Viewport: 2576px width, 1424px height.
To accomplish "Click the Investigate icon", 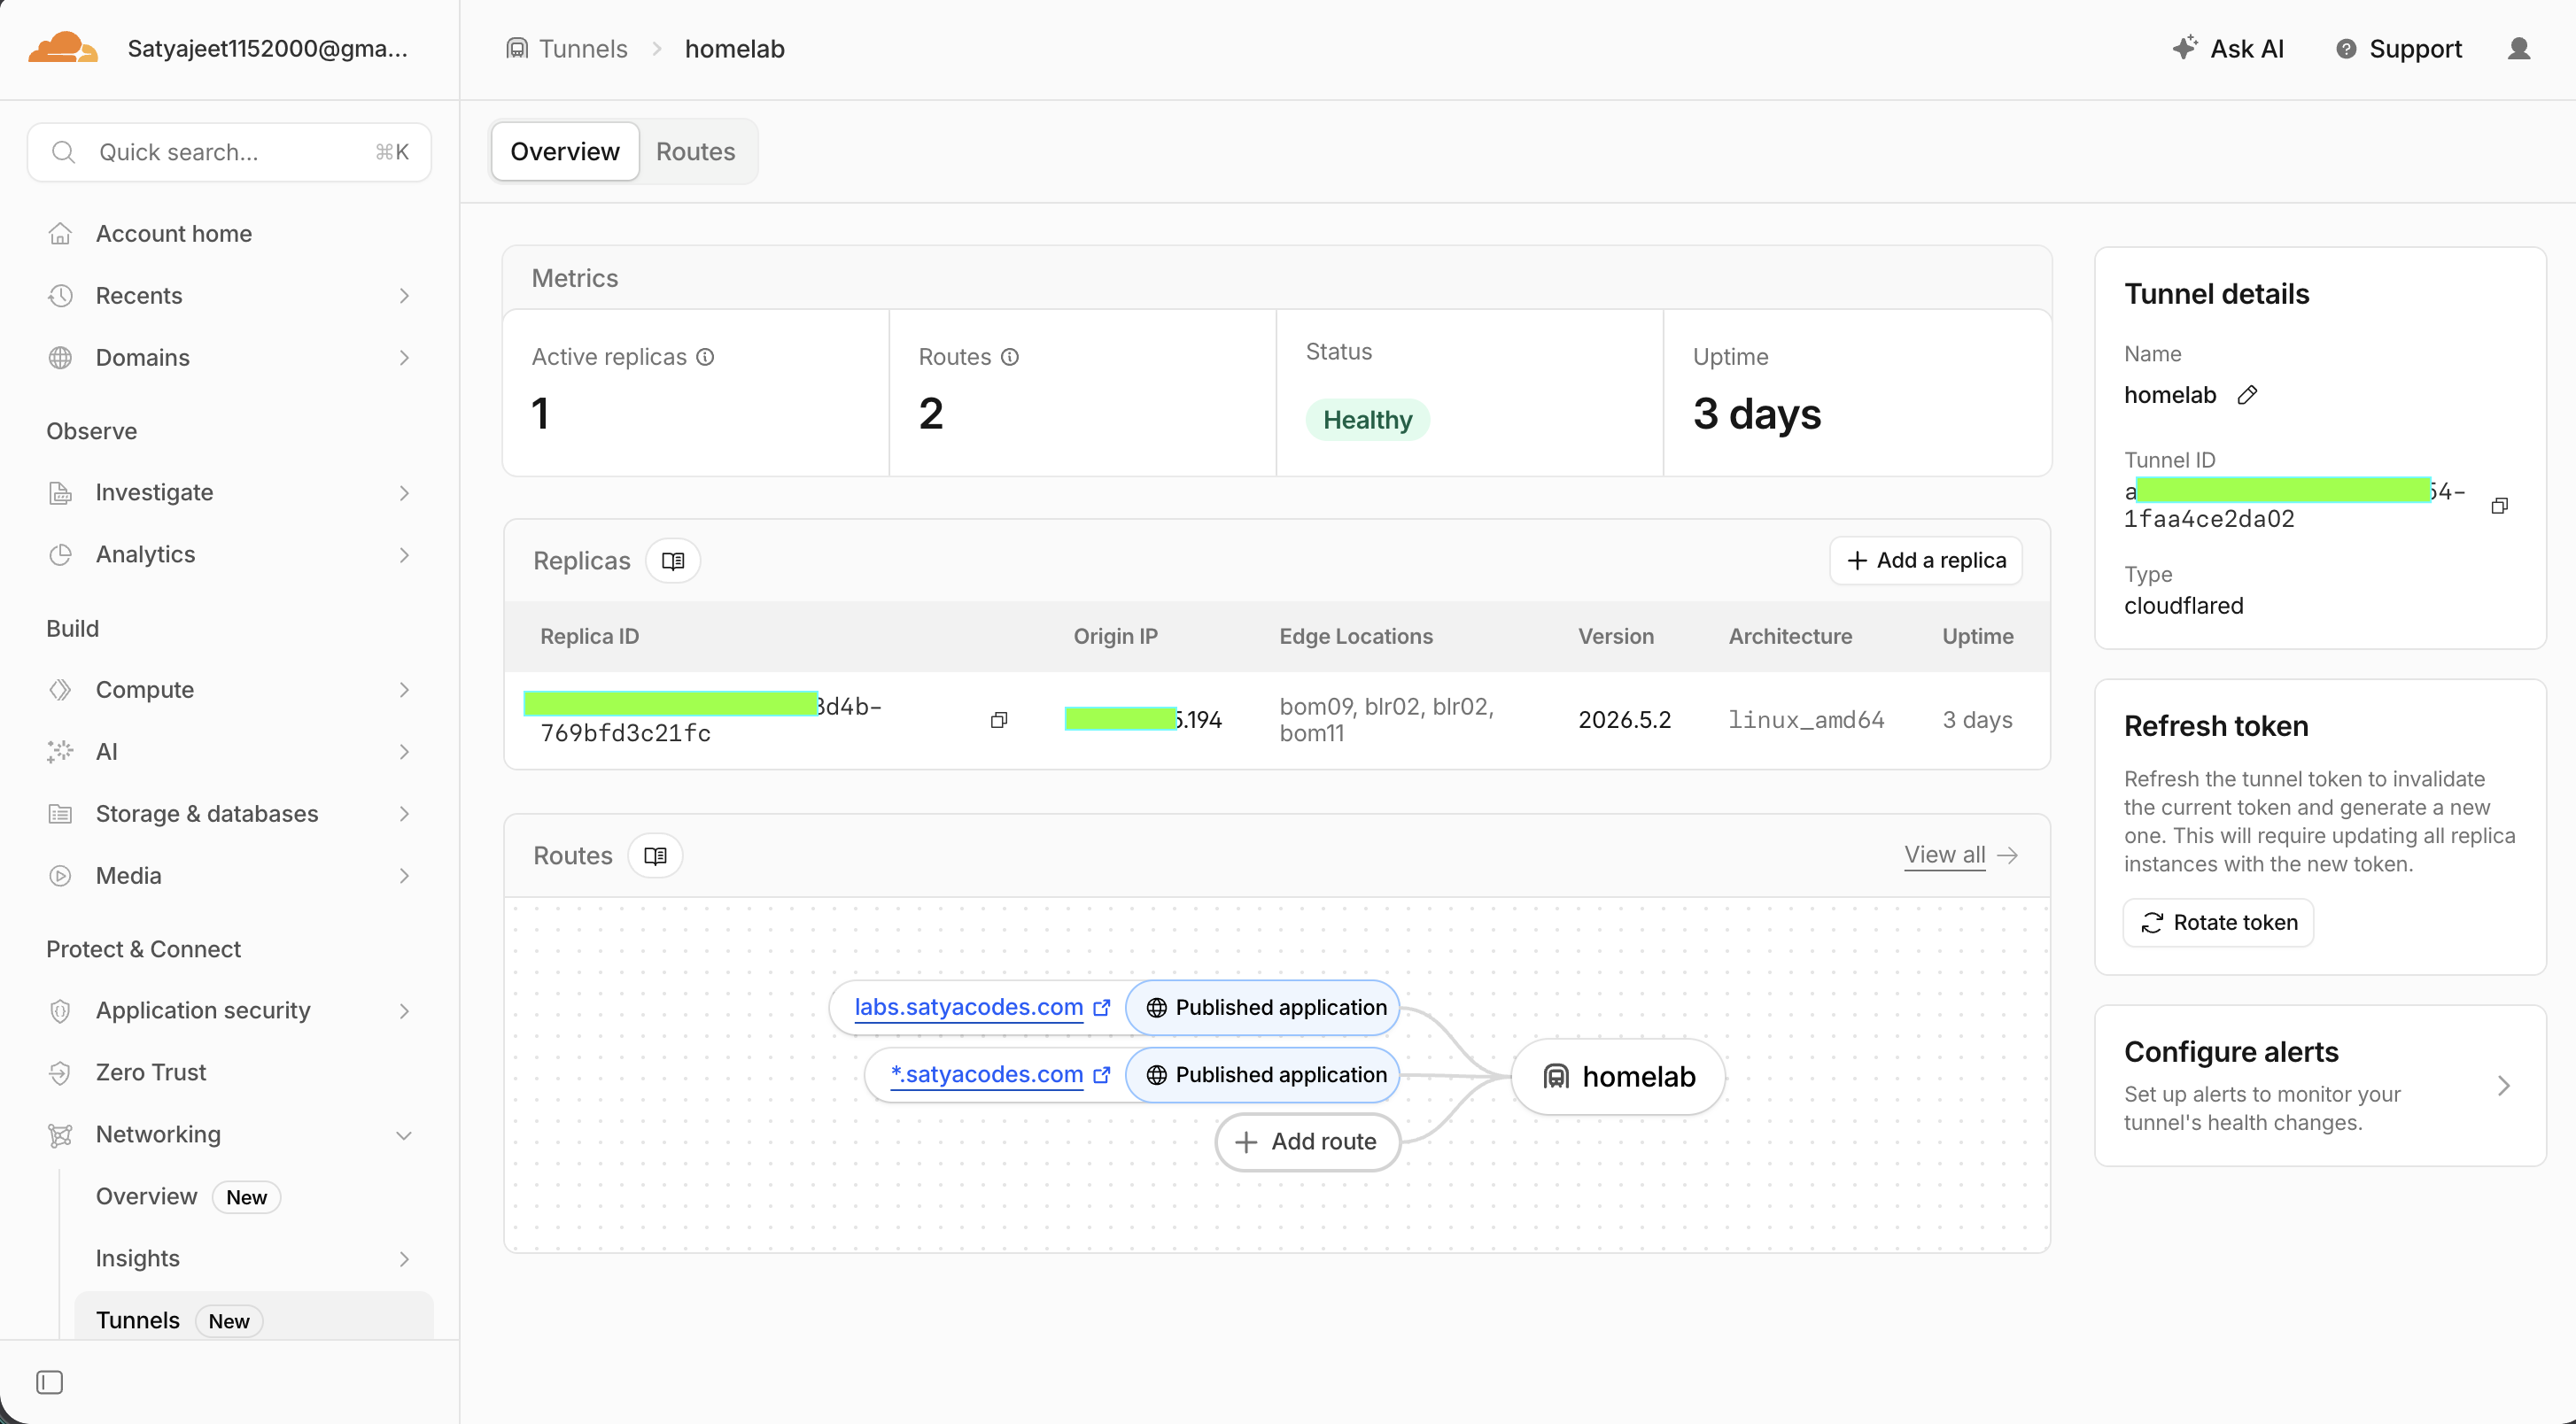I will [x=60, y=493].
